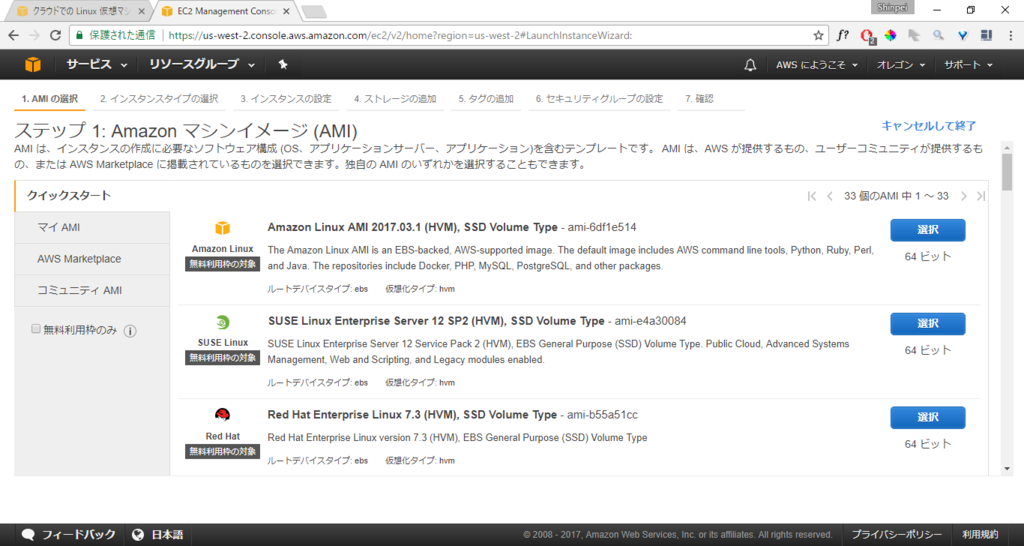
Task: Enable 無料利用枠のみ checkbox
Action: click(36, 329)
